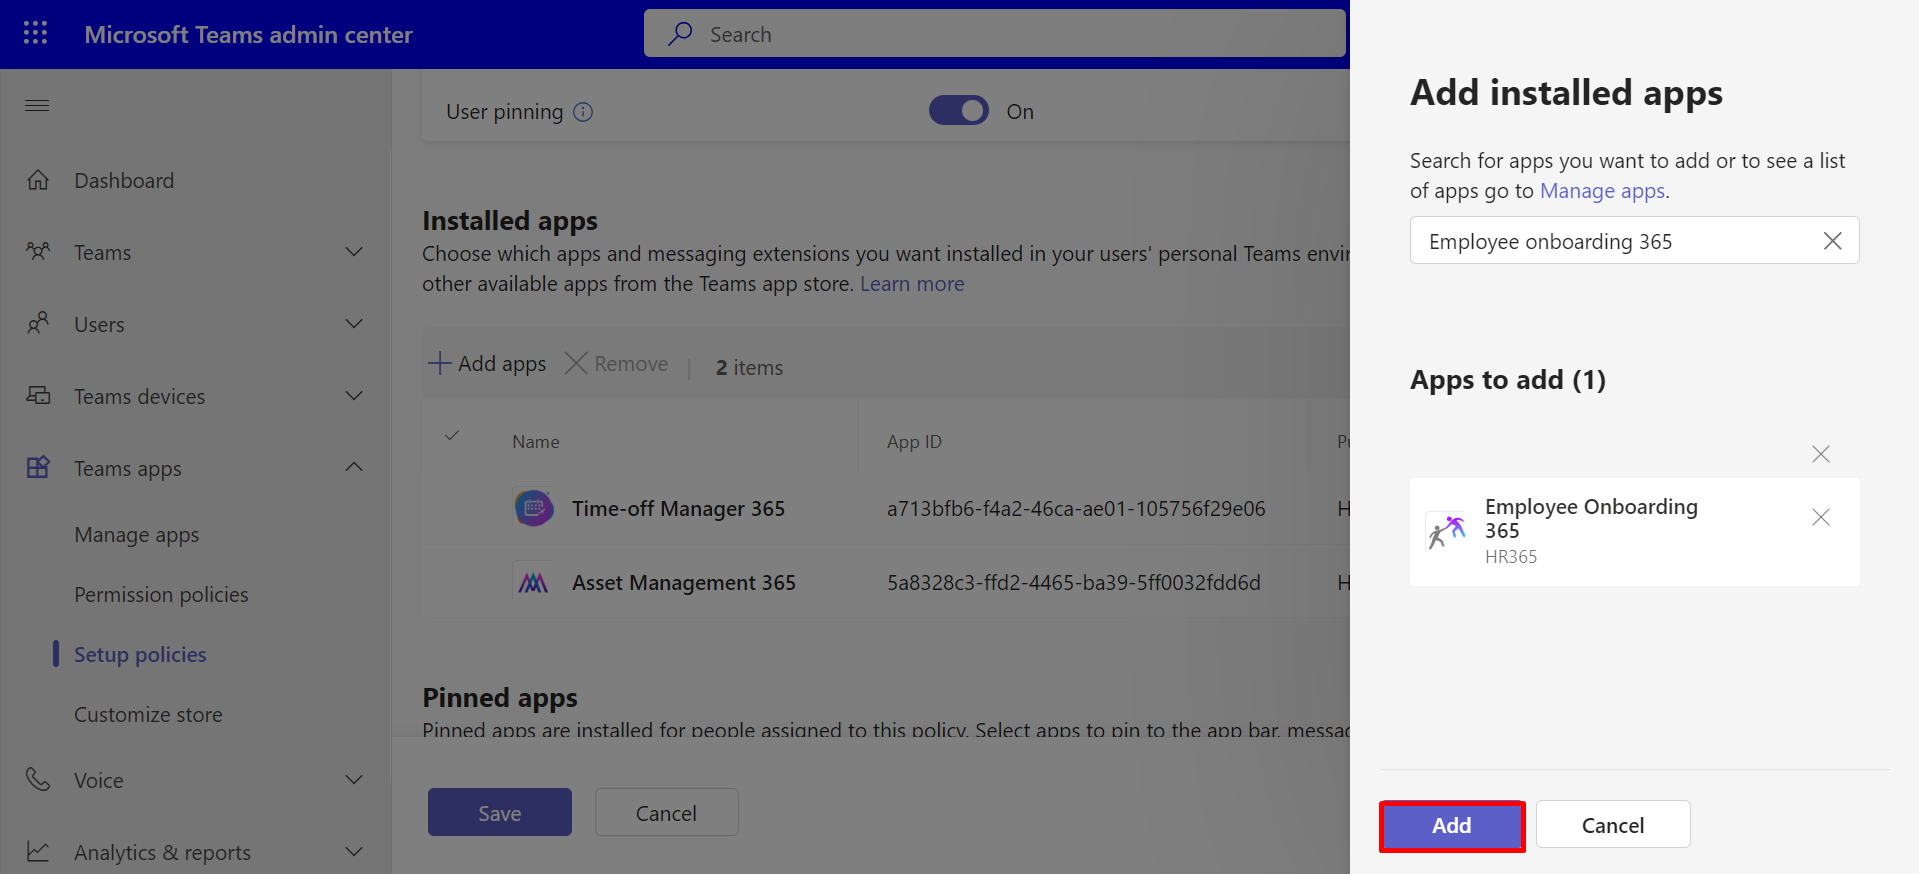Expand the Analytics & reports chevron
The width and height of the screenshot is (1919, 874).
[354, 852]
